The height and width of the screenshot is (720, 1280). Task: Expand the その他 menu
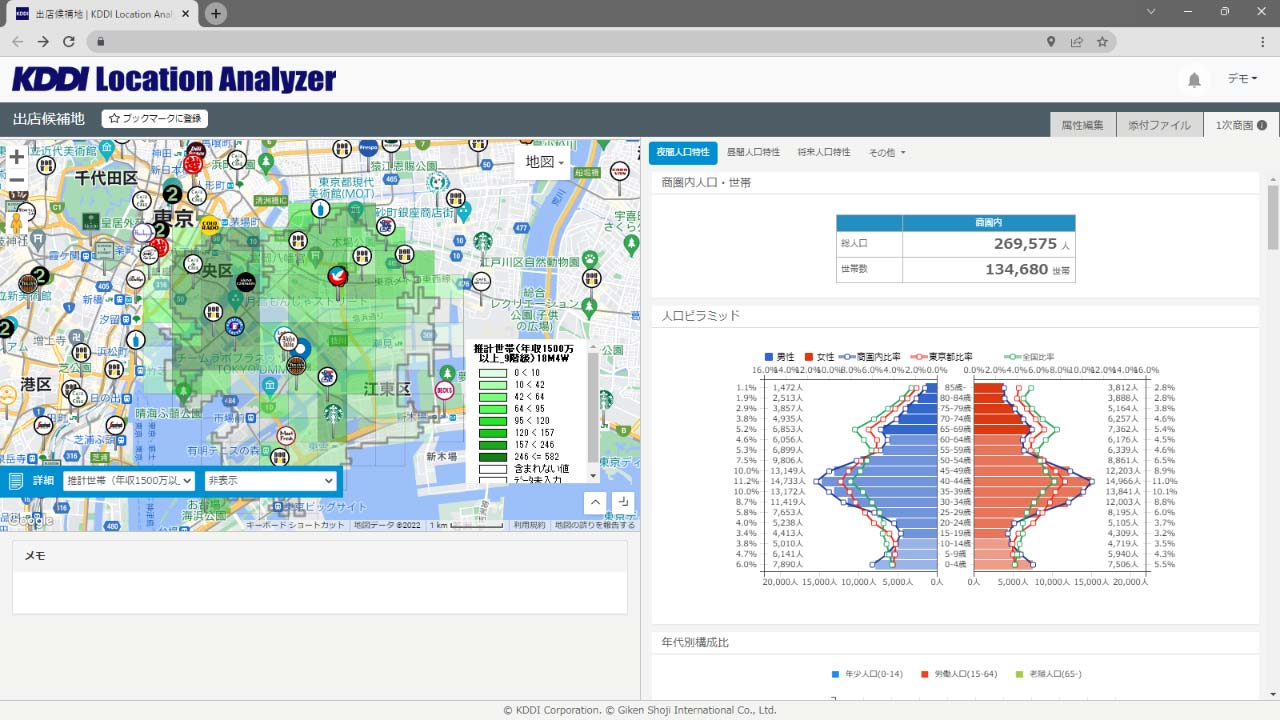click(x=887, y=153)
